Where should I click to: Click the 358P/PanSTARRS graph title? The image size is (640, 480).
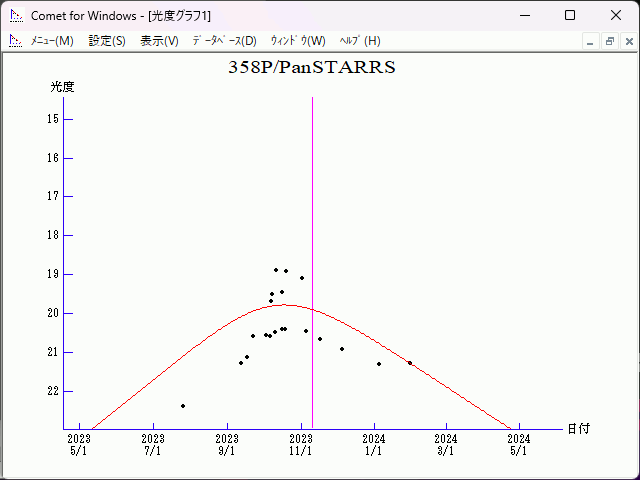tap(312, 68)
